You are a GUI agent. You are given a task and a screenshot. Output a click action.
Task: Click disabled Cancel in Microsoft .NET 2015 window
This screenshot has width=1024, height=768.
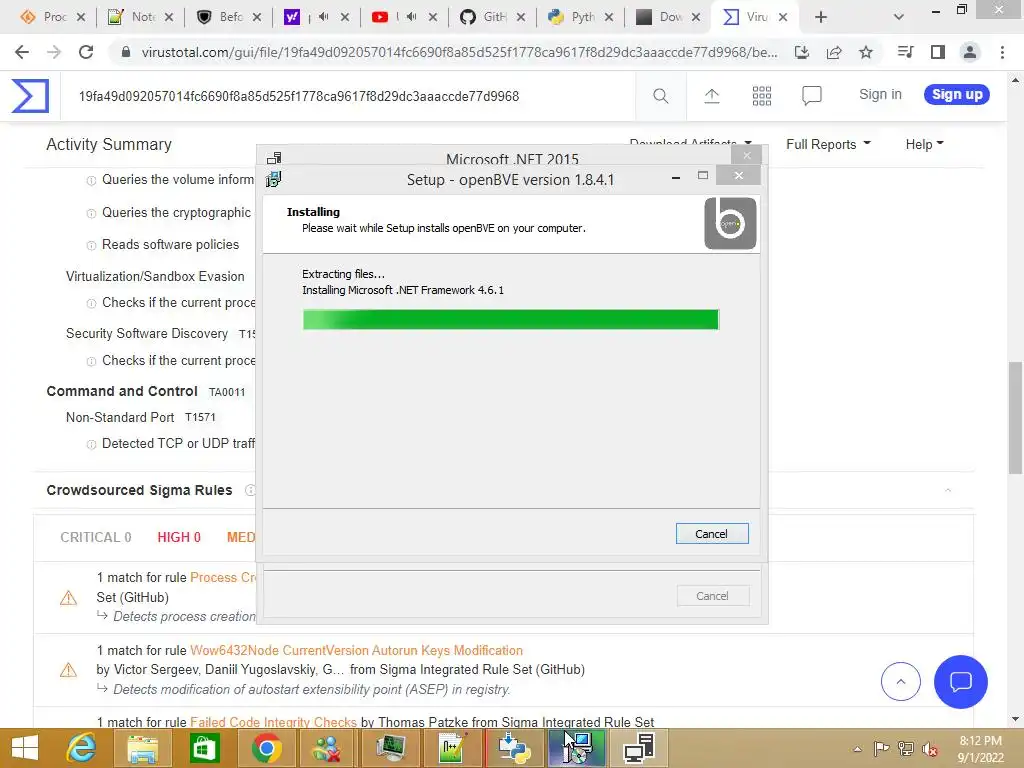(x=712, y=596)
